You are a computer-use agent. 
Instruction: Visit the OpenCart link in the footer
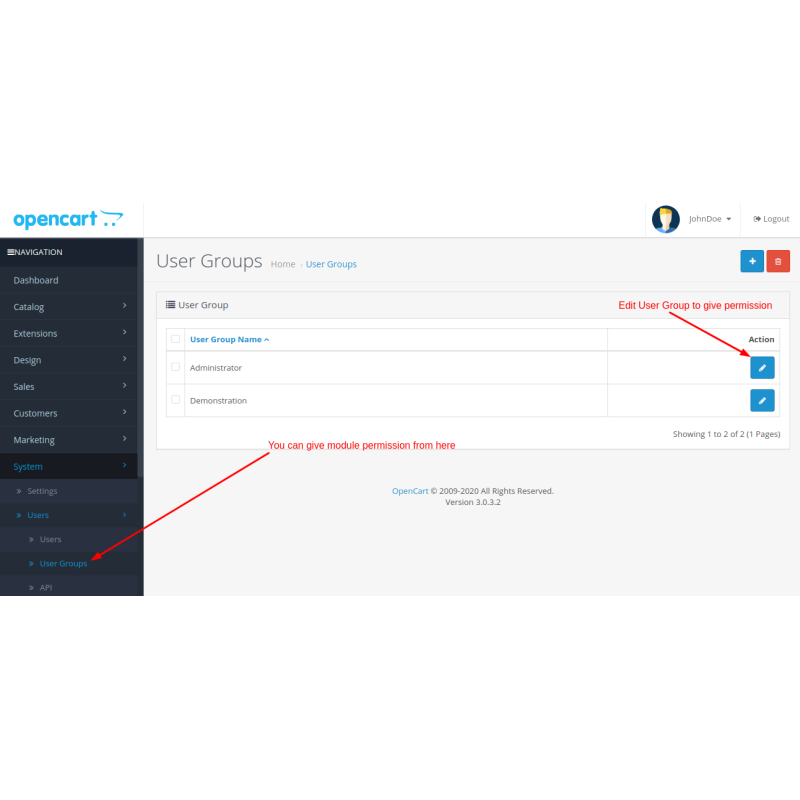(410, 491)
